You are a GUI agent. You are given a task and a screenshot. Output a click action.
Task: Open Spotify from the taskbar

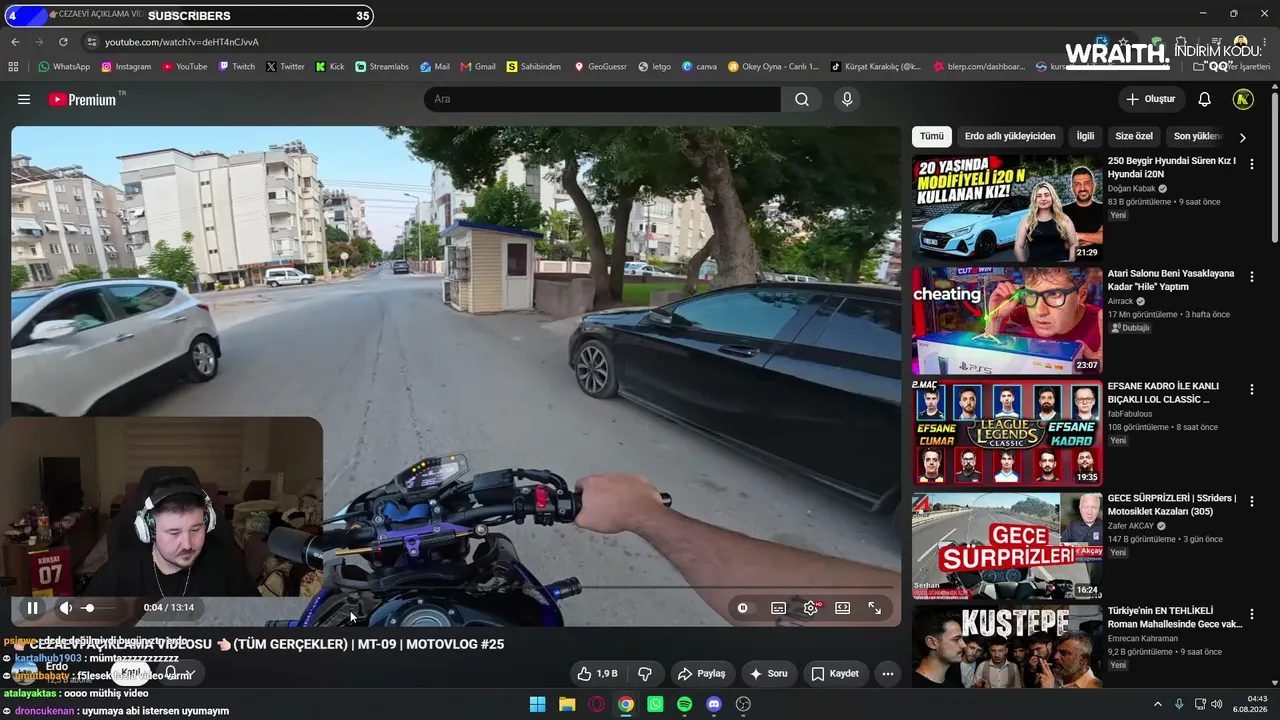[x=685, y=704]
